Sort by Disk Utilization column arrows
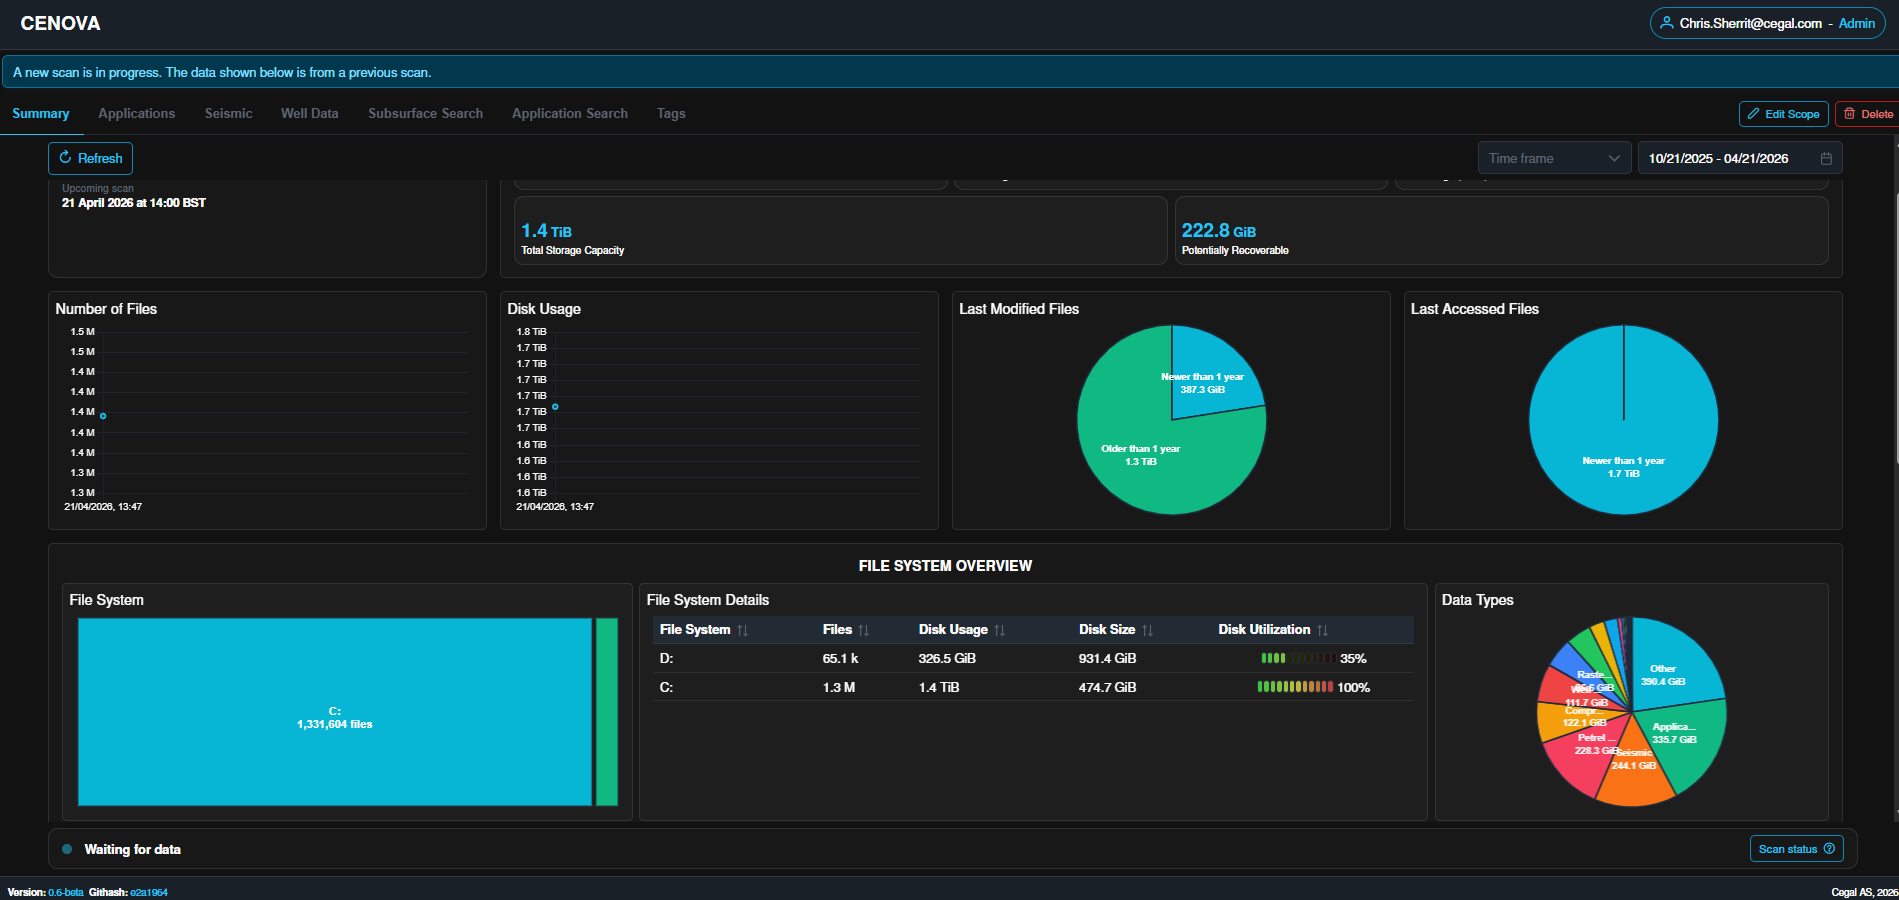Image resolution: width=1899 pixels, height=900 pixels. 1322,630
